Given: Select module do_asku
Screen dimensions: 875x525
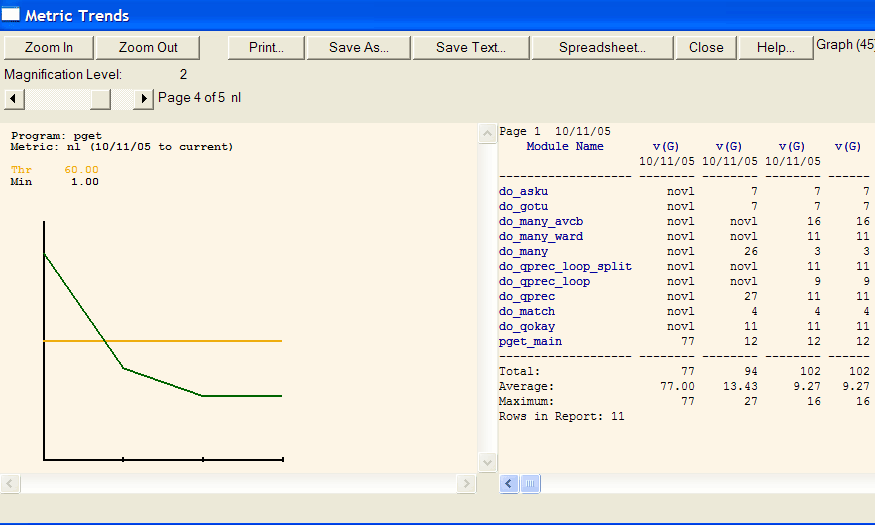Looking at the screenshot, I should [523, 191].
